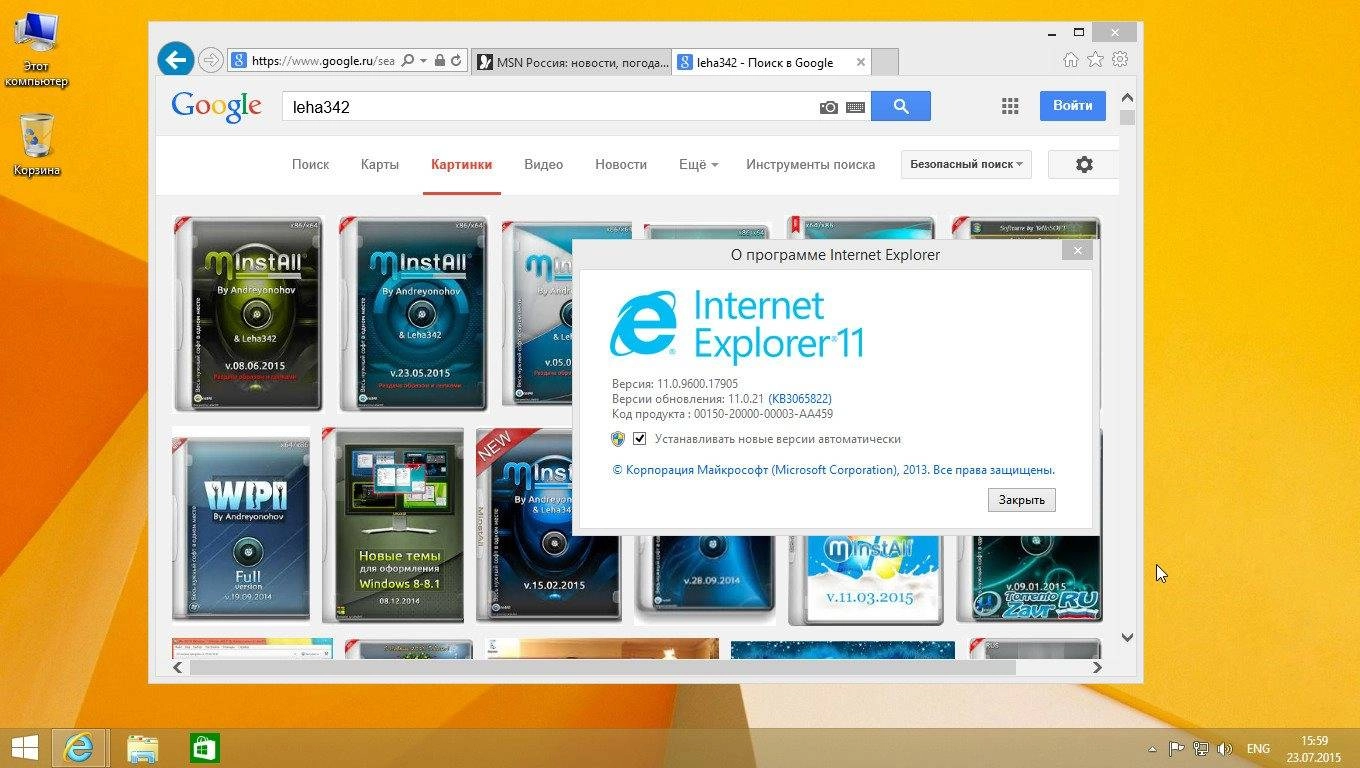The height and width of the screenshot is (768, 1360).
Task: Open Инструменты поиска search tools
Action: [x=810, y=164]
